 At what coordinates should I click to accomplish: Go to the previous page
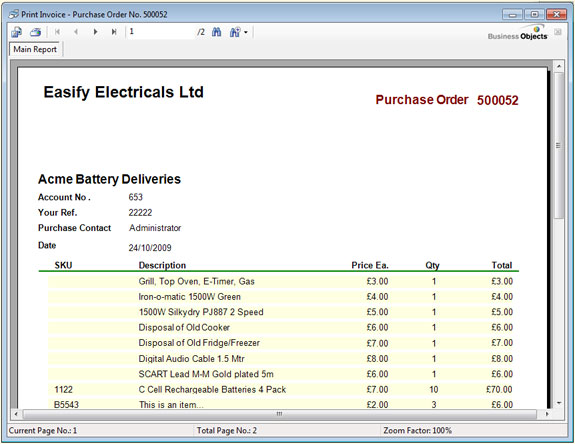tap(76, 32)
